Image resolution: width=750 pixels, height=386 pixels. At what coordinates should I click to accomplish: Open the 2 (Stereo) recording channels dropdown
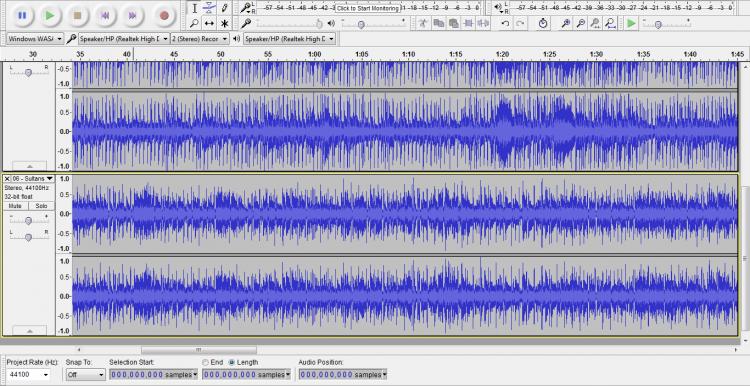[x=200, y=39]
